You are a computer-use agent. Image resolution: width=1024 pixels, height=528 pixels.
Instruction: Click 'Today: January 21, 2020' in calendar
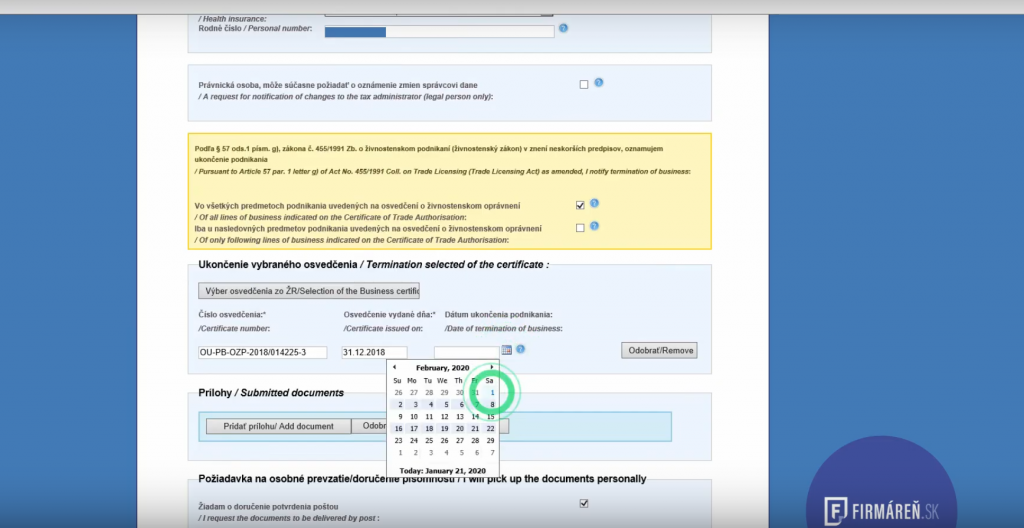click(443, 470)
